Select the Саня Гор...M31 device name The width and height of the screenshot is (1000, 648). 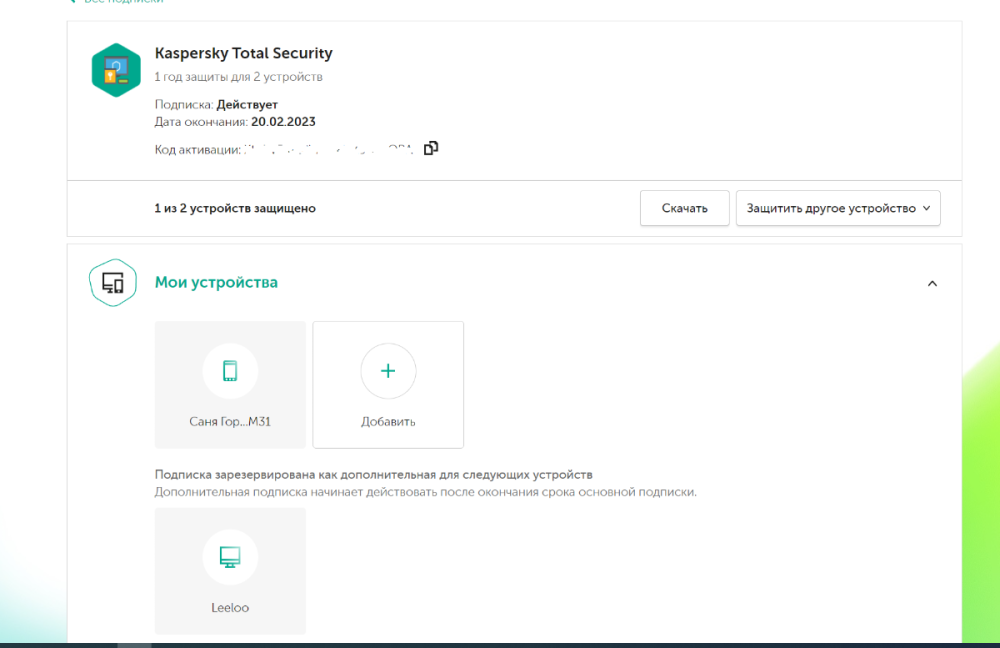coord(230,422)
